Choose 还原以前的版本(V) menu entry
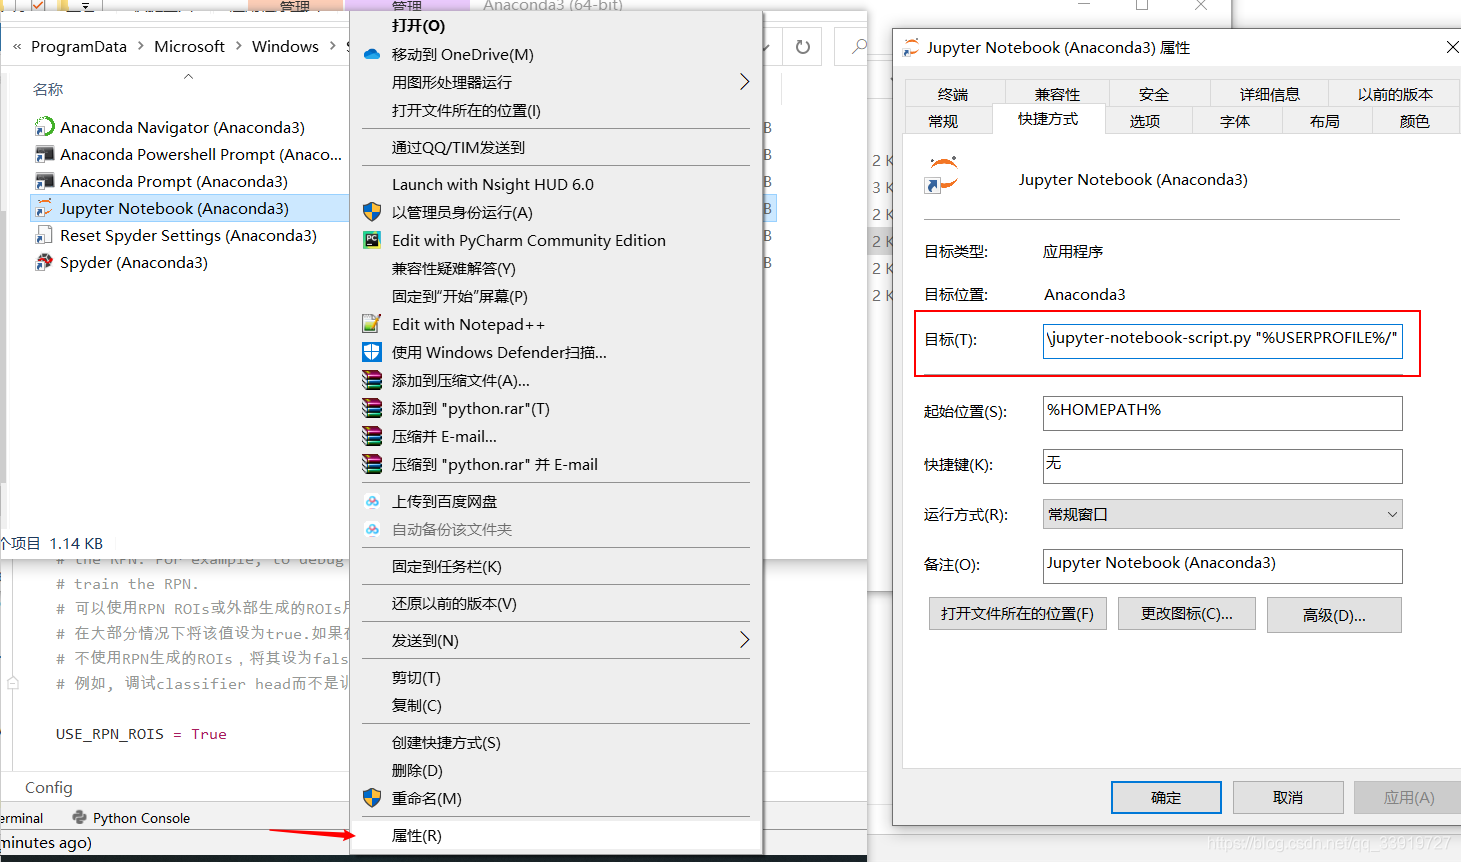The width and height of the screenshot is (1461, 862). pos(556,603)
